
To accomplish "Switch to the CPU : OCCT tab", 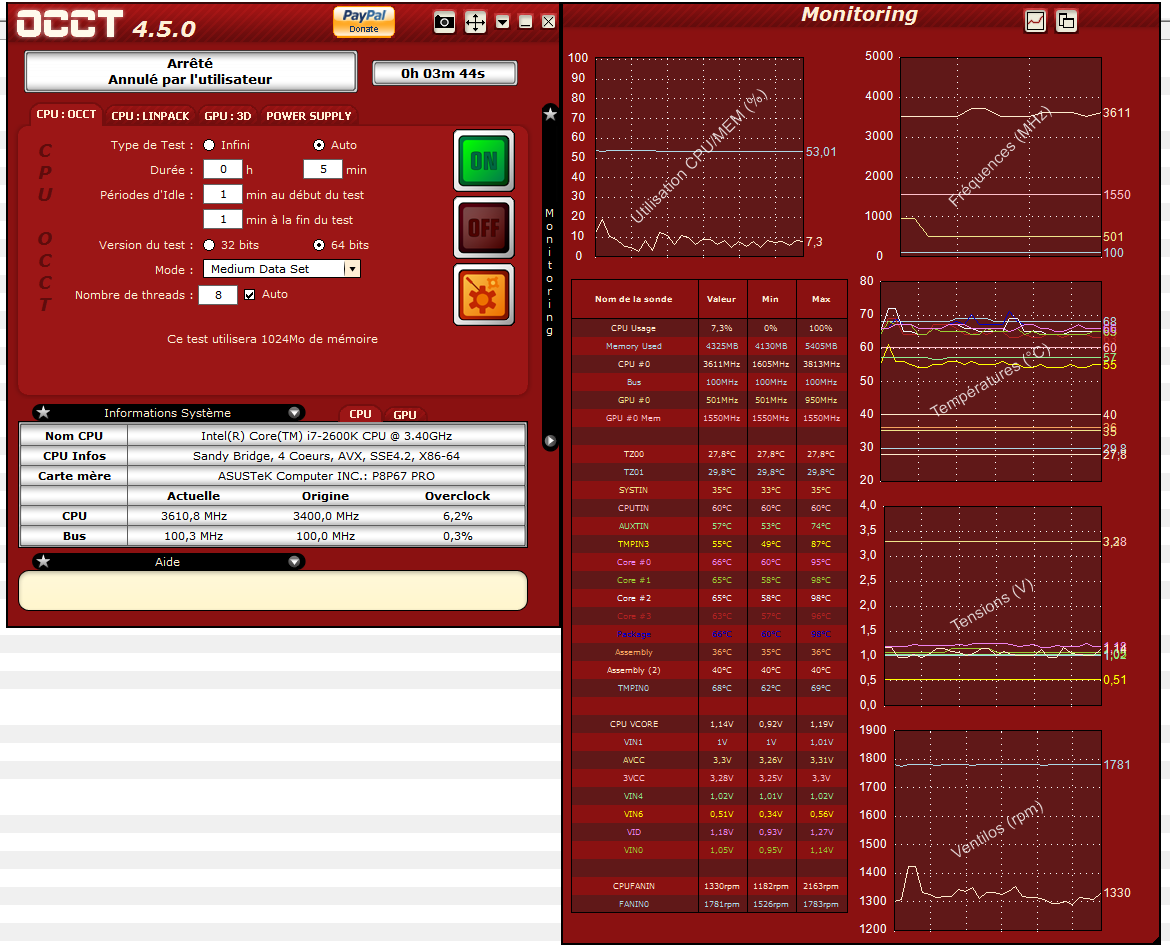I will coord(66,115).
